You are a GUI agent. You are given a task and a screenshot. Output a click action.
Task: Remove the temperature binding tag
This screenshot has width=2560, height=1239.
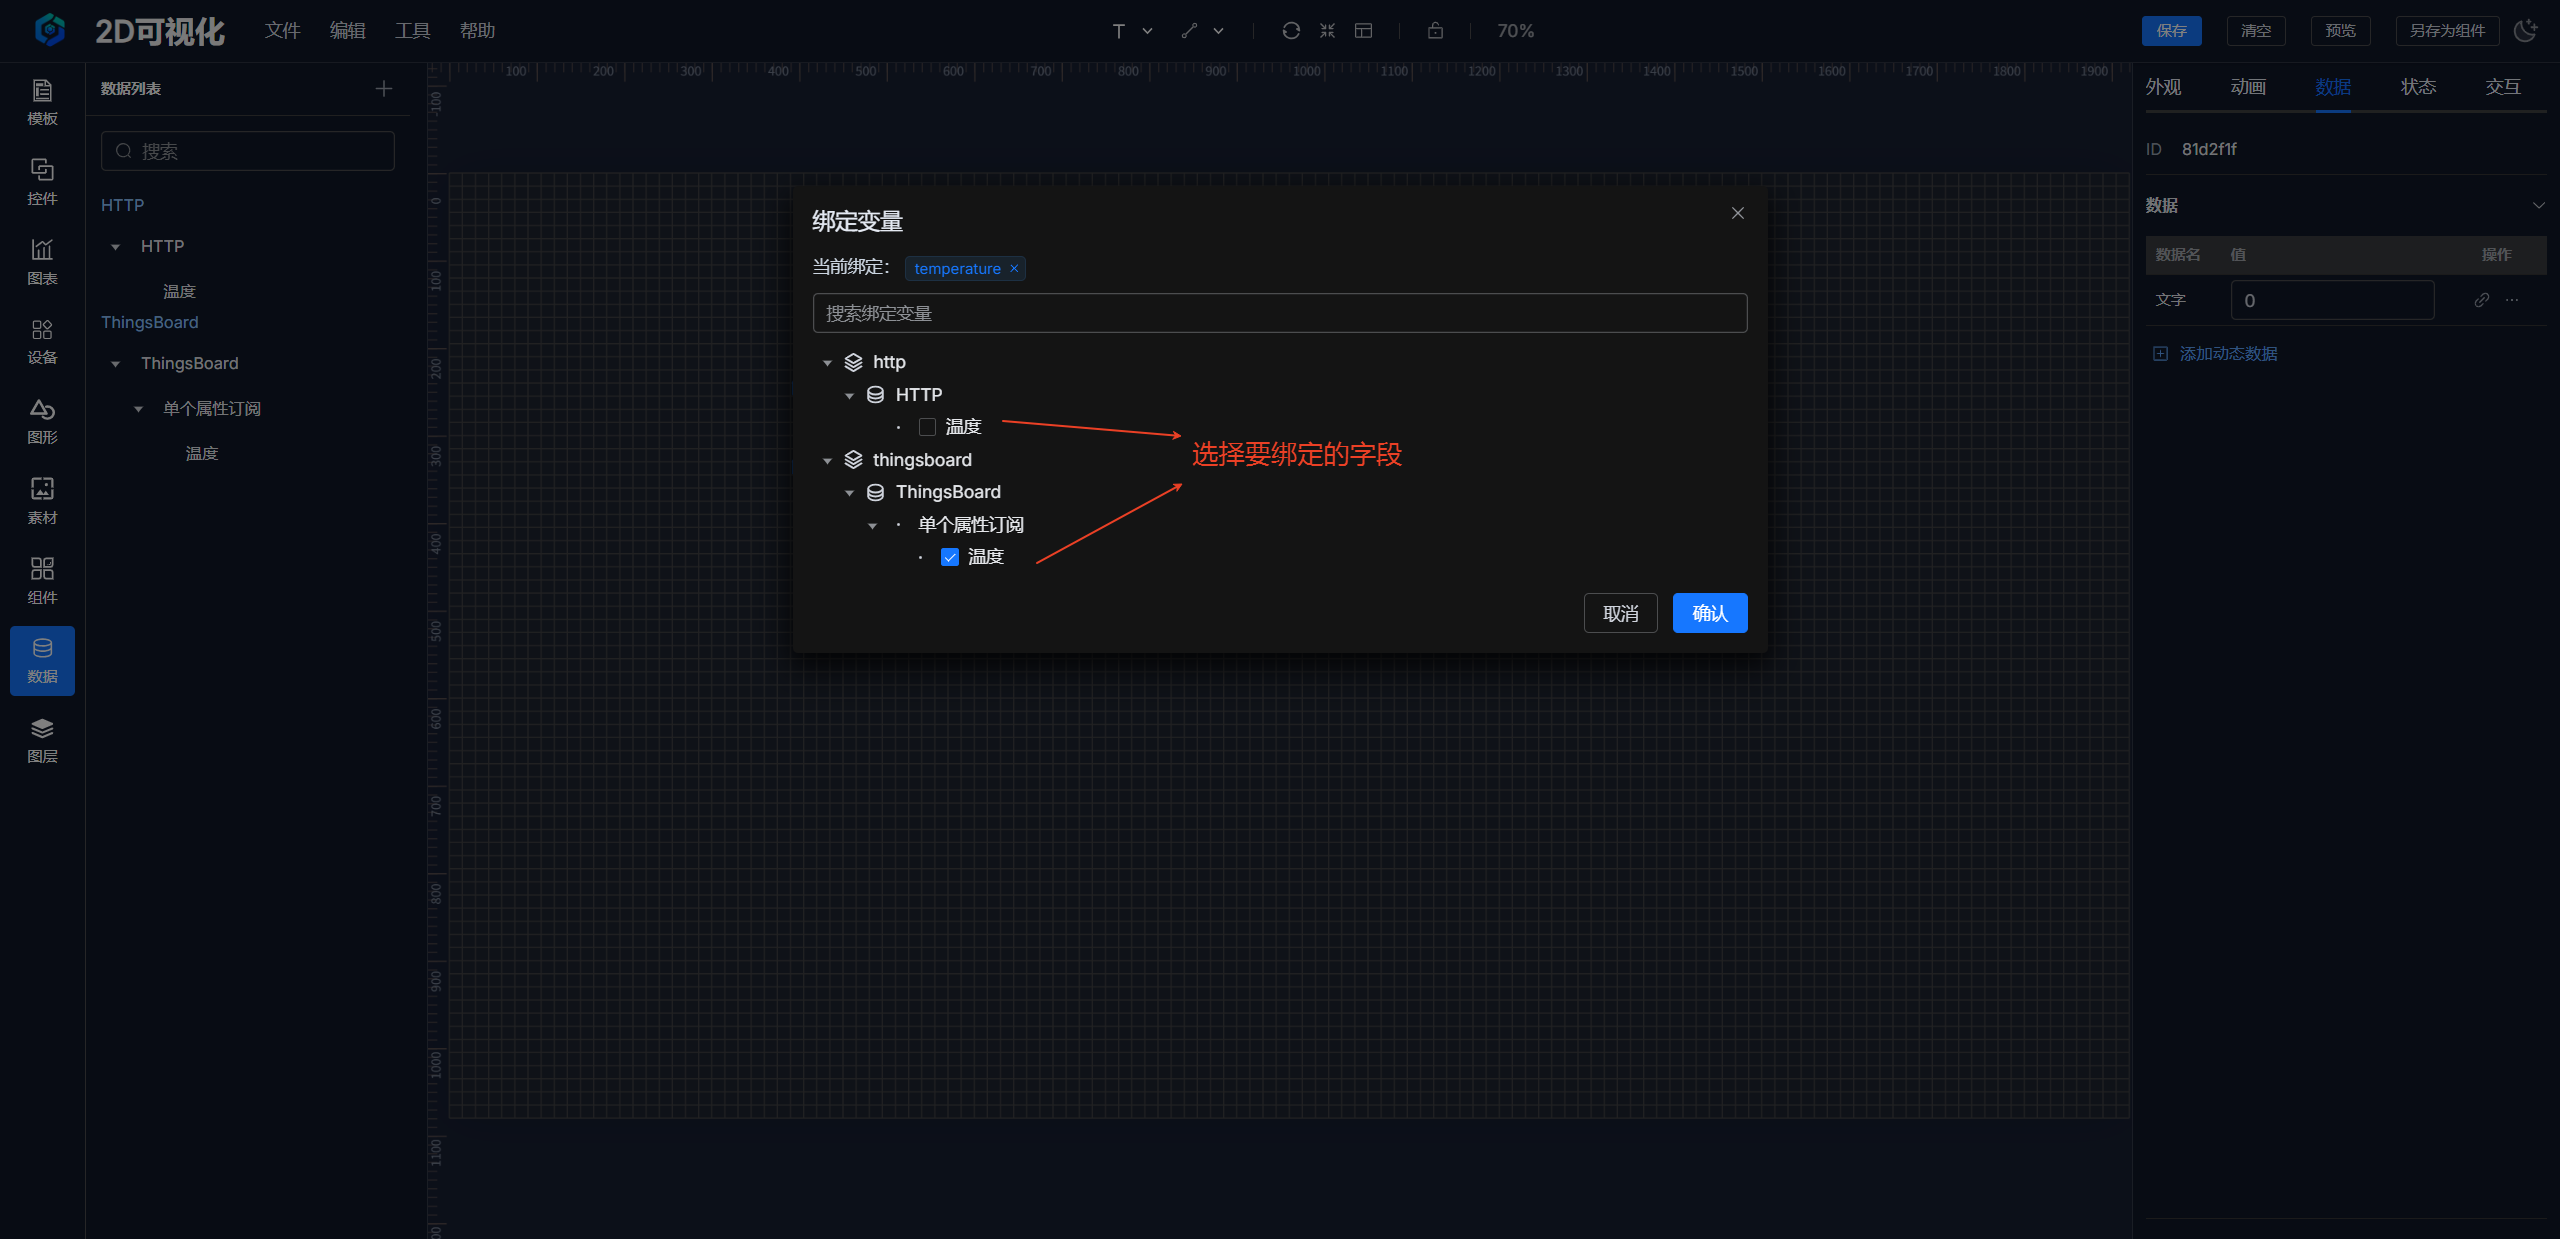(1014, 269)
